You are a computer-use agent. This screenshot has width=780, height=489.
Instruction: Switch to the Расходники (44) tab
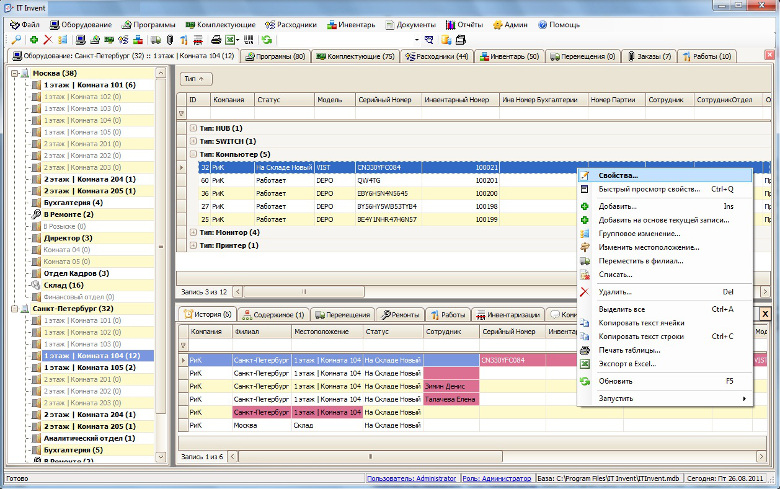(440, 57)
